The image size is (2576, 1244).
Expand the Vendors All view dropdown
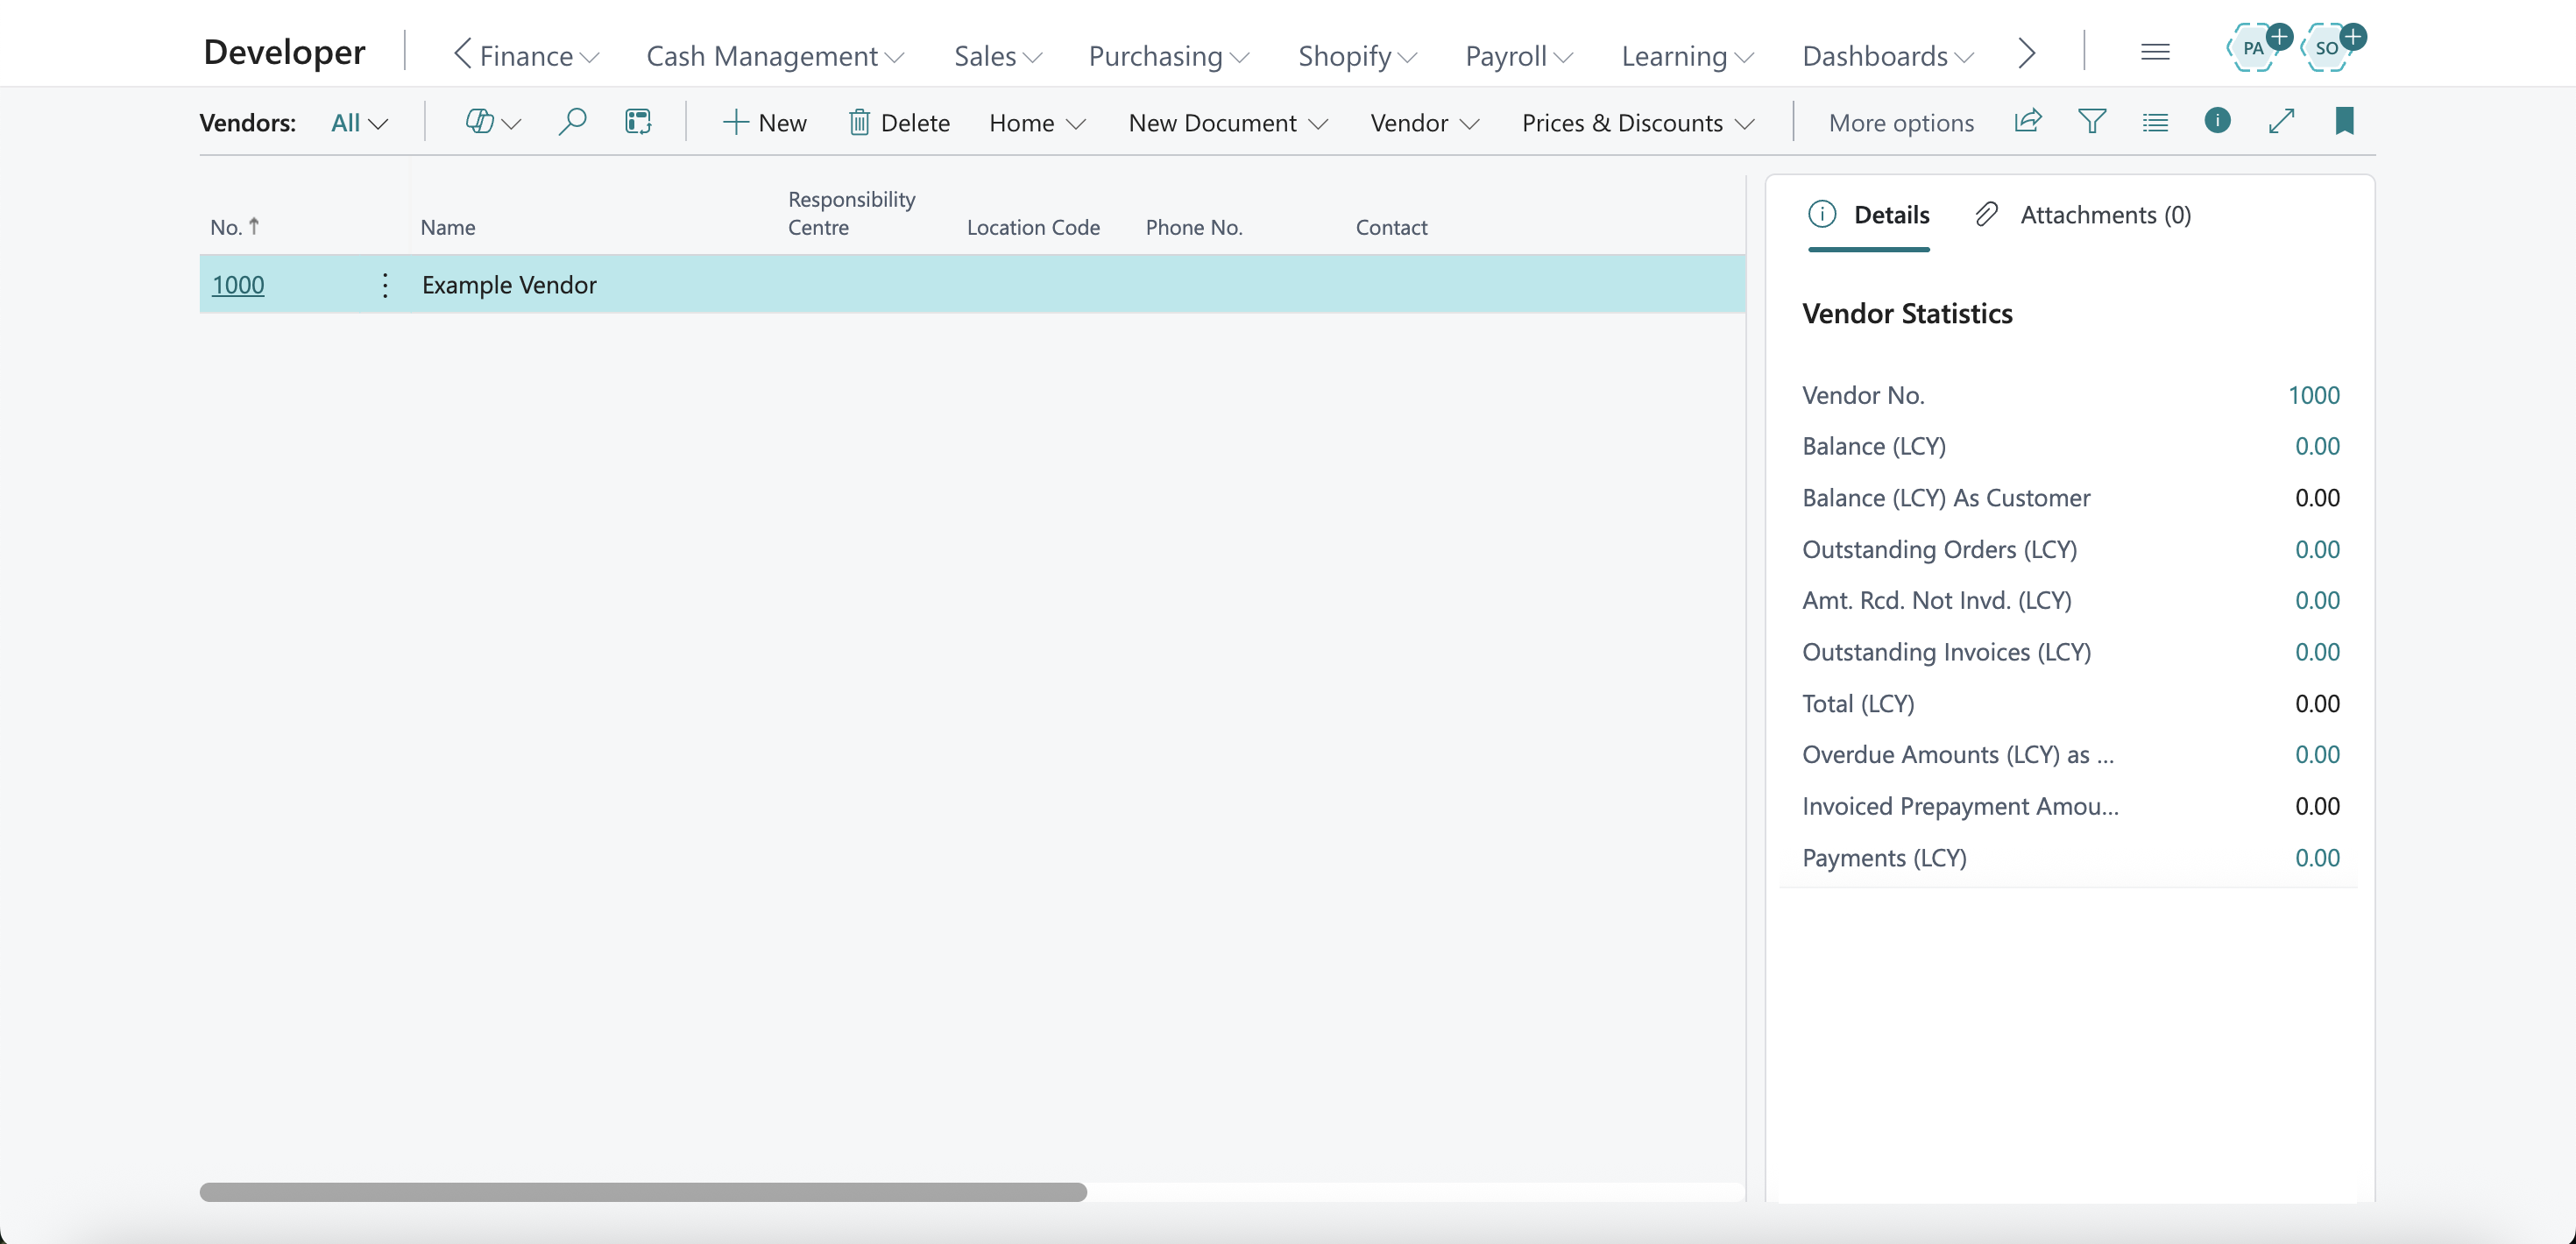click(x=358, y=123)
